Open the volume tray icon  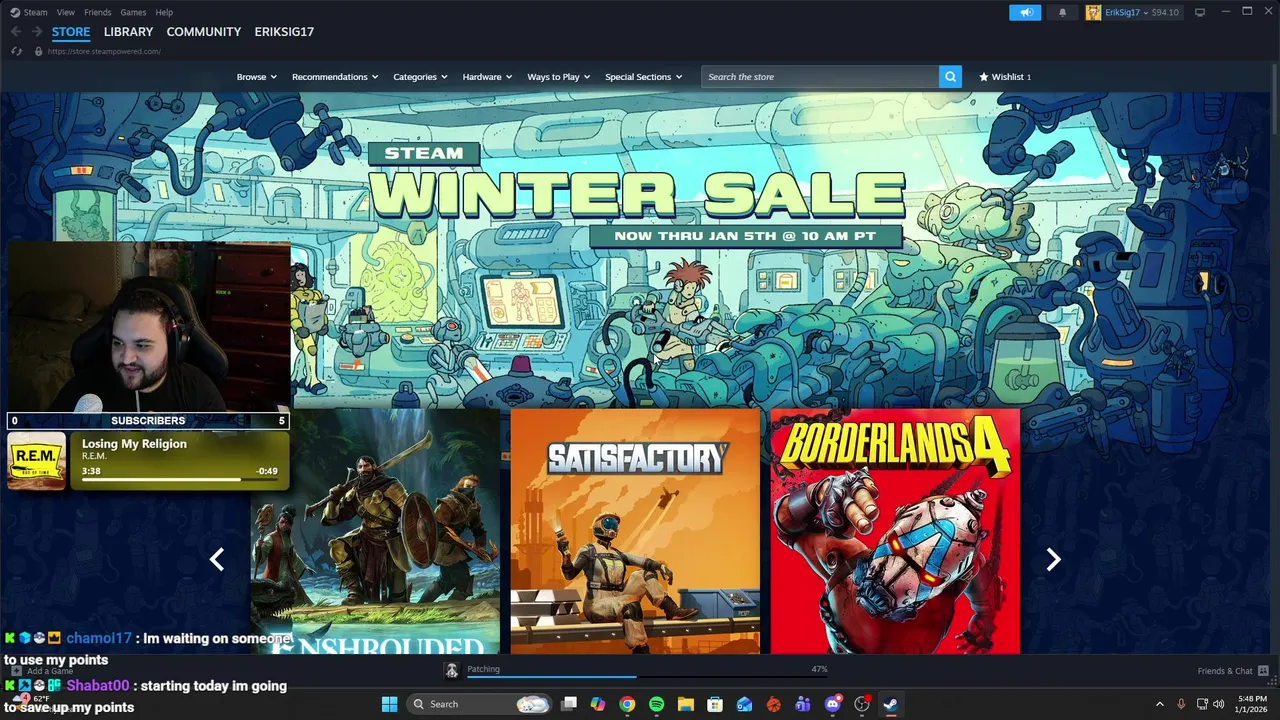pos(1218,704)
